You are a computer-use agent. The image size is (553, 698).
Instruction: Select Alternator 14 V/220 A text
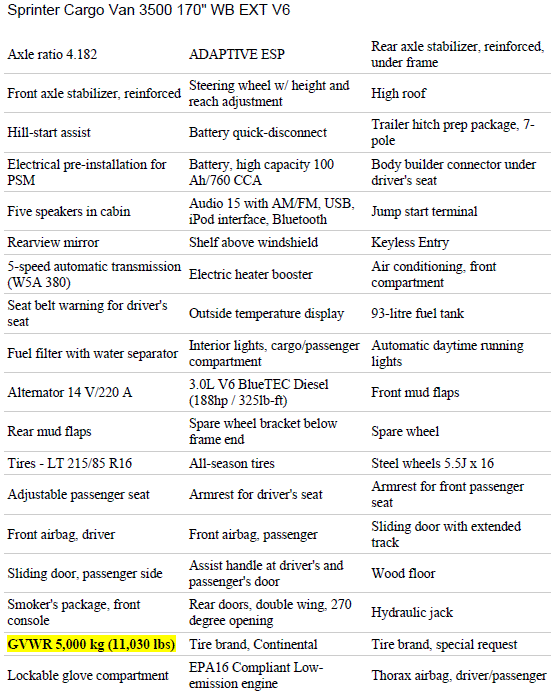[70, 392]
